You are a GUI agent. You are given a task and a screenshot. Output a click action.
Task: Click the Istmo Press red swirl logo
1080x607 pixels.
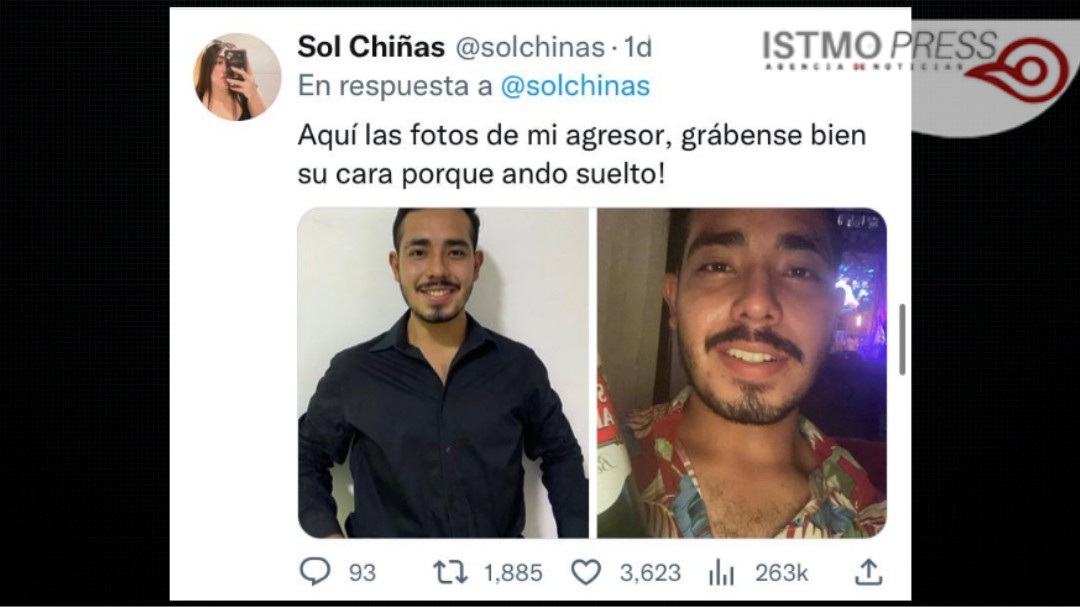[1021, 70]
